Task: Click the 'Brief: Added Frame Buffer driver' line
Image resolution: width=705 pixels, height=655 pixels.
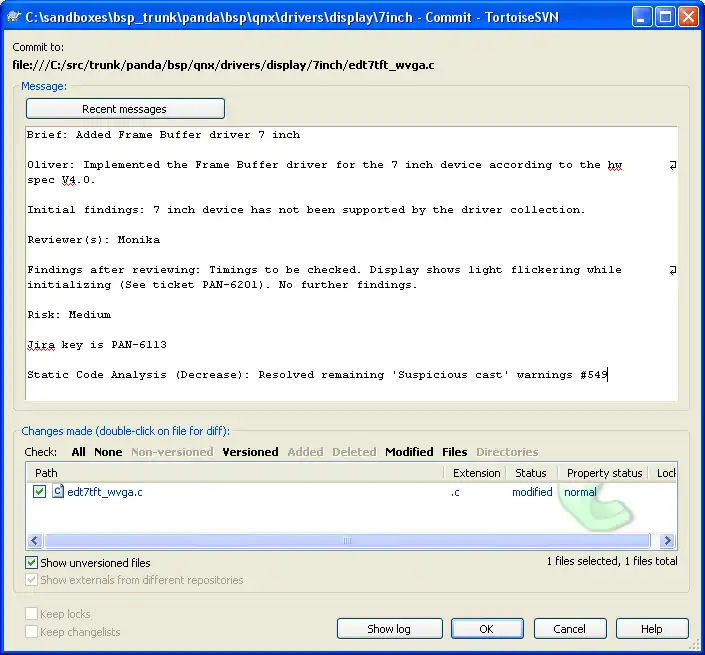Action: pyautogui.click(x=163, y=135)
